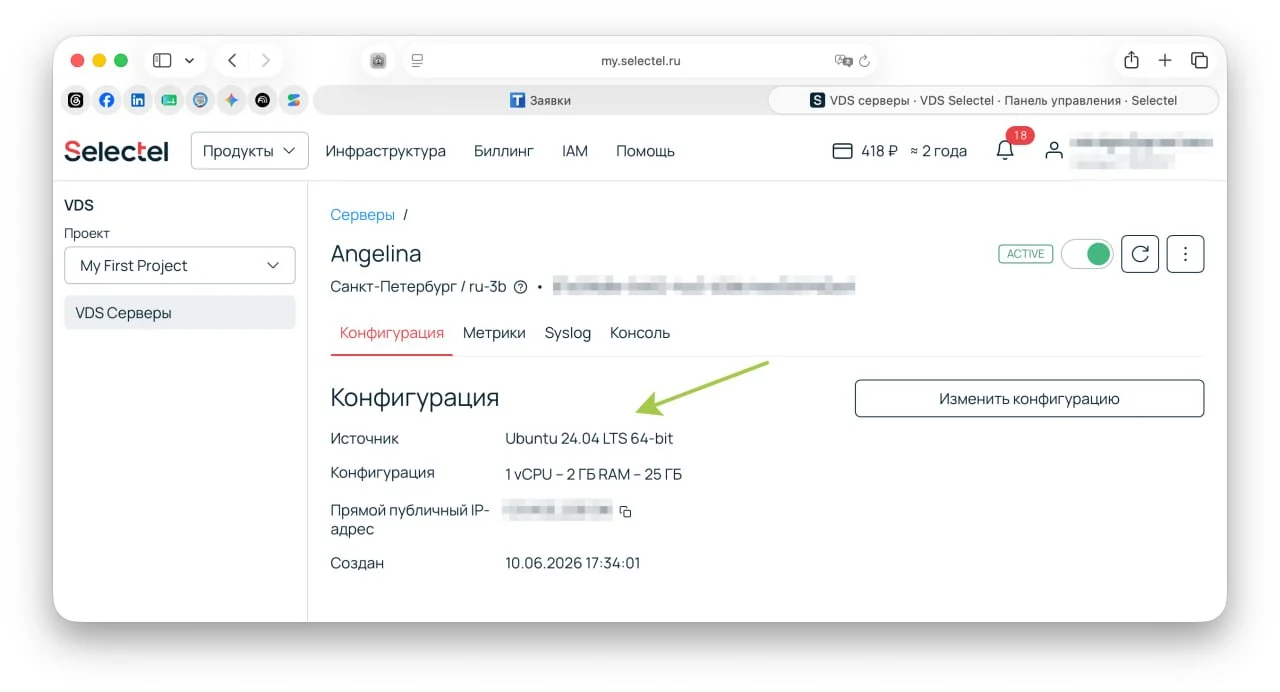Open IAM menu item
1280x692 pixels.
pos(575,151)
